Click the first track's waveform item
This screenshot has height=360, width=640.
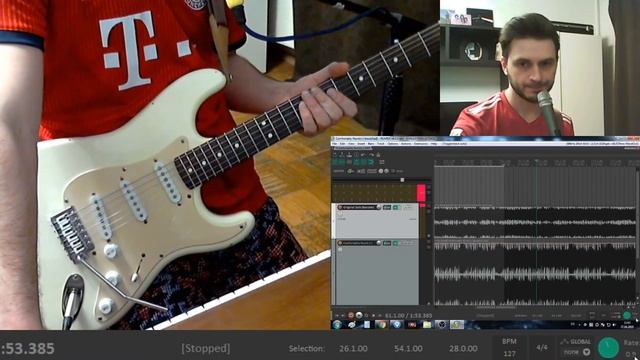(535, 222)
